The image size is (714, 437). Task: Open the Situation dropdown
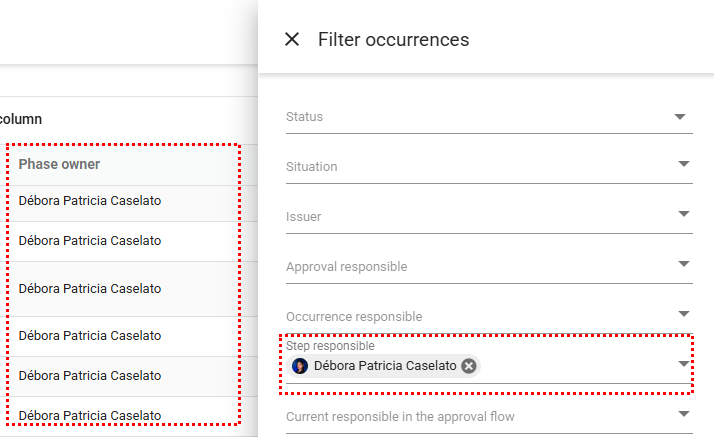click(682, 164)
